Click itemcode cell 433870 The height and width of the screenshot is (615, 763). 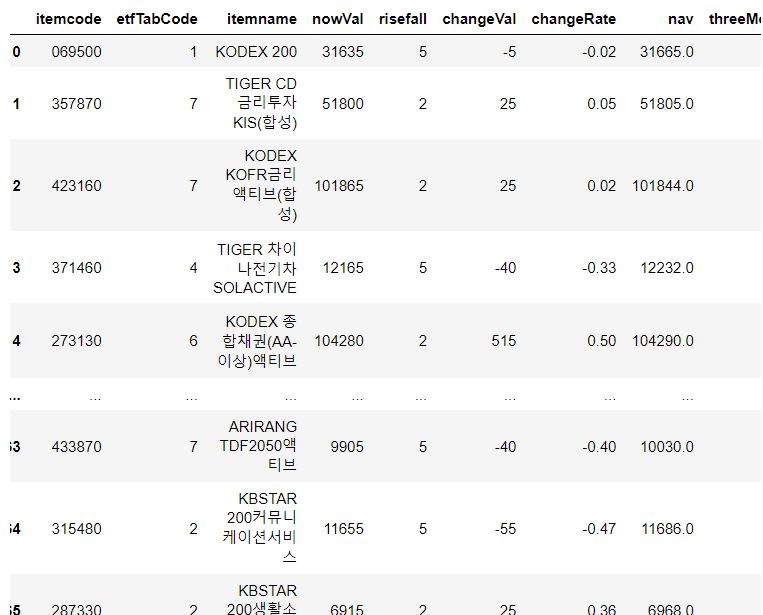coord(76,446)
